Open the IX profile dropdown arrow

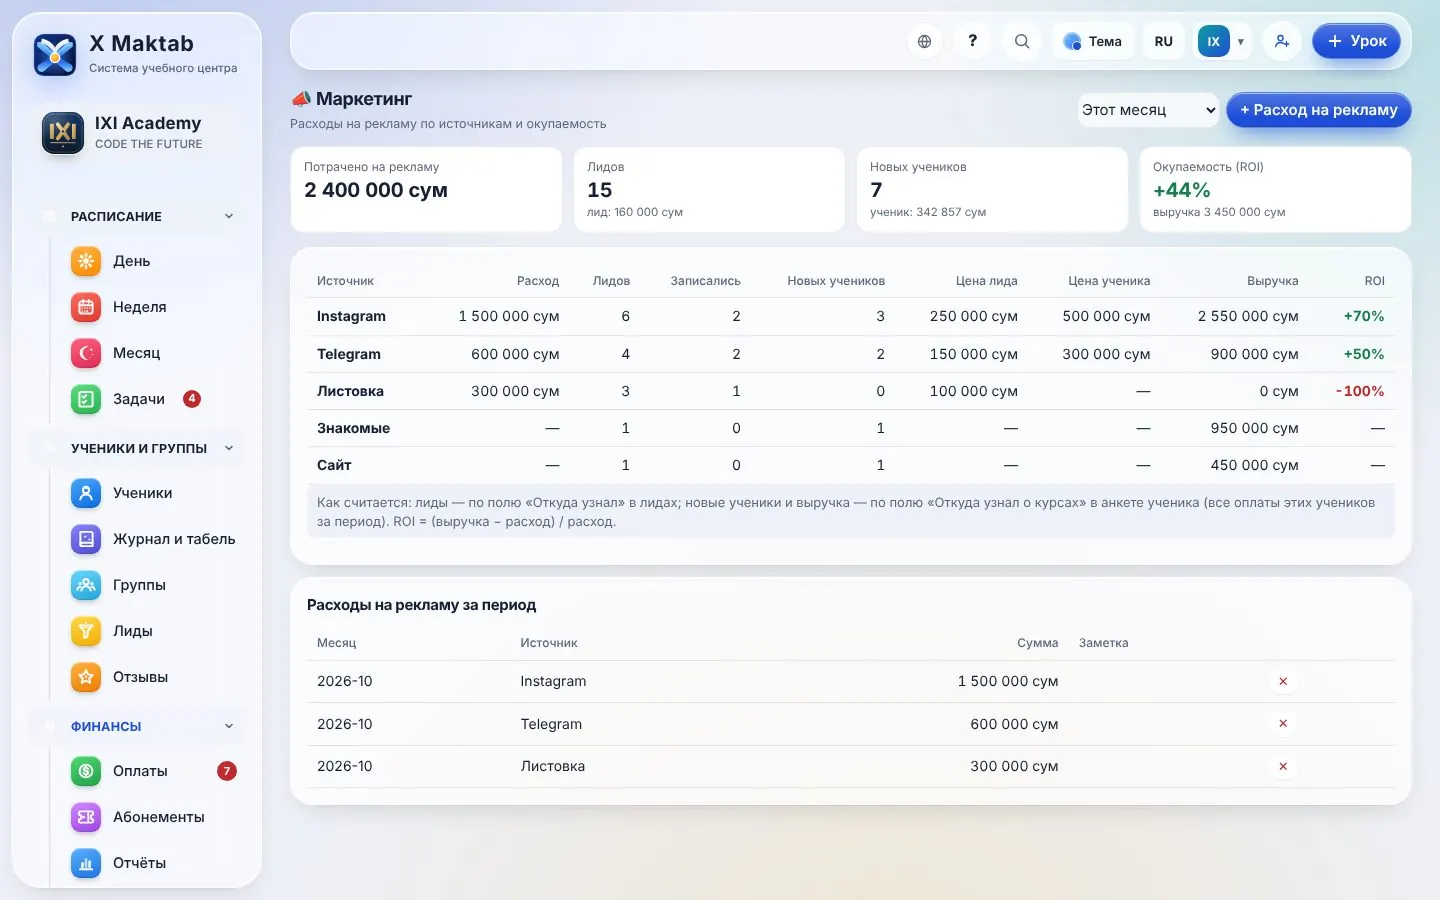click(1241, 42)
